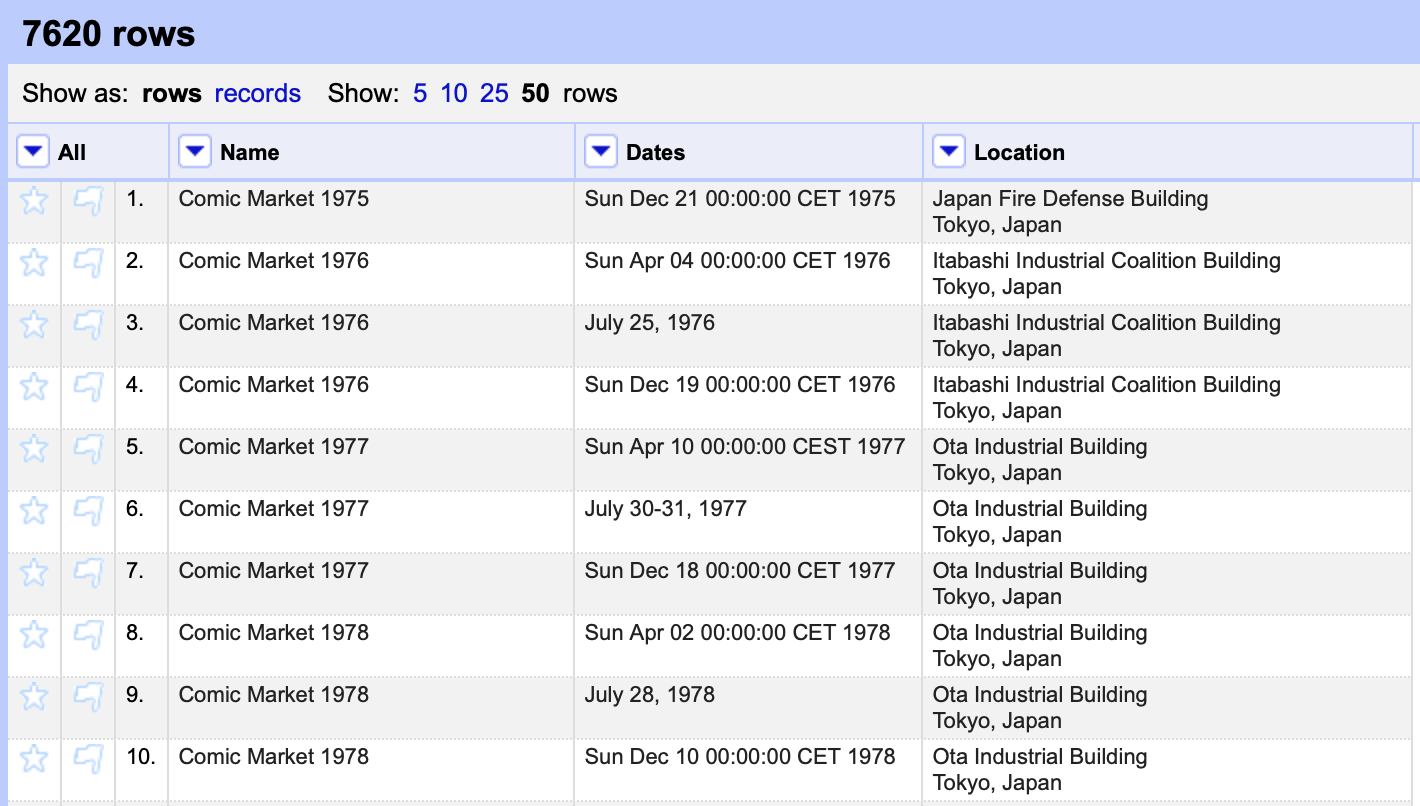The image size is (1420, 806).
Task: Toggle star on row 8
Action: click(x=34, y=635)
